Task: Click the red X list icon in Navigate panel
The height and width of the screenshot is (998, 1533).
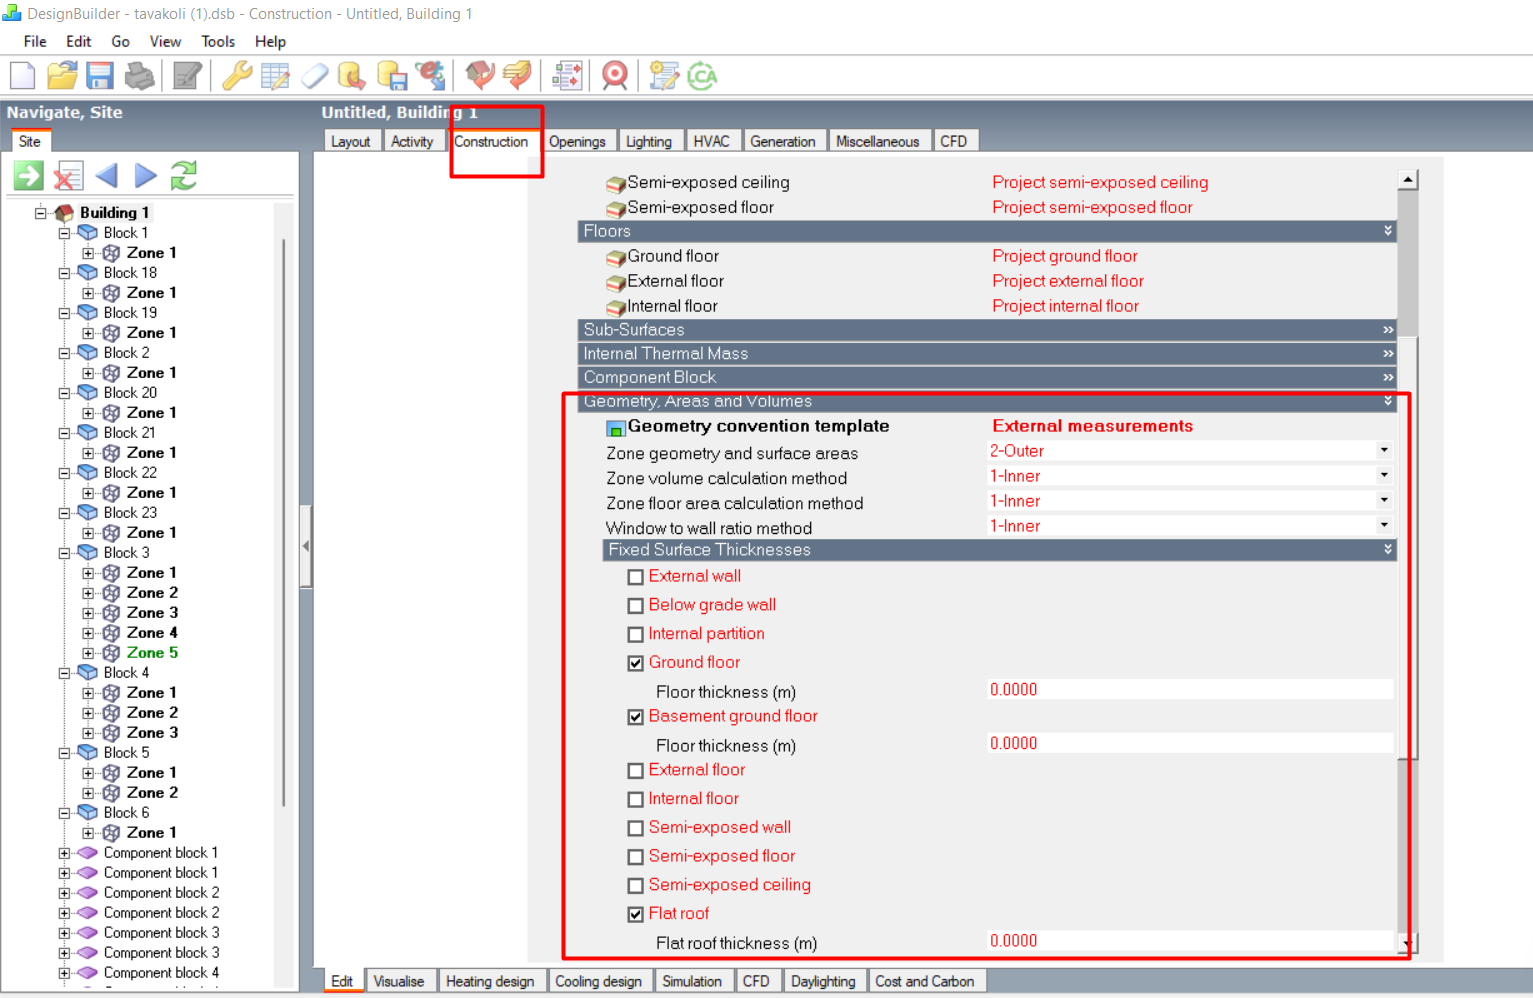Action: (68, 176)
